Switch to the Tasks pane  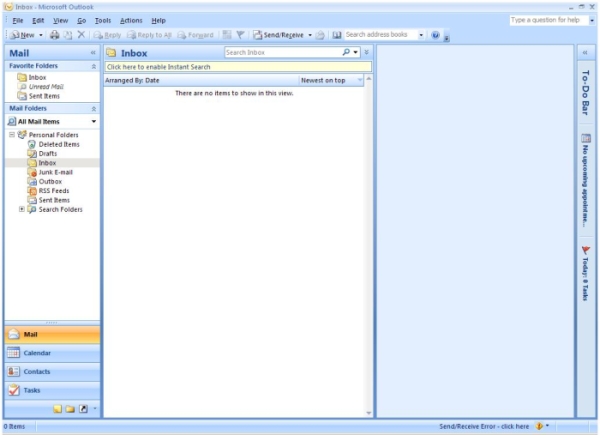click(x=52, y=390)
